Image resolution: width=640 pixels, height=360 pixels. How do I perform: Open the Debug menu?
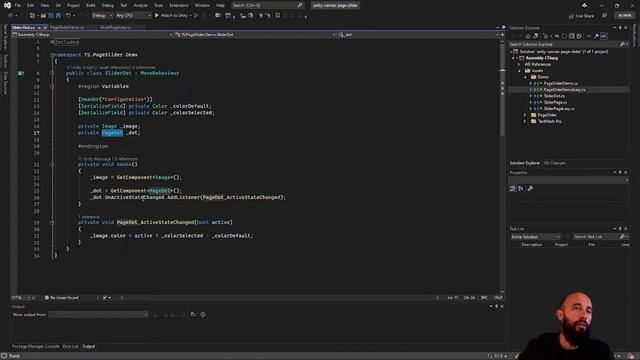[x=108, y=5]
